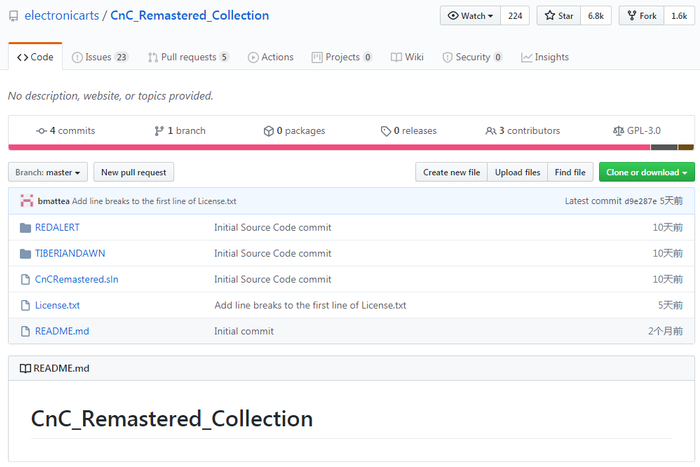Go to the Insights tab
Screen dimensions: 700x467
point(545,57)
